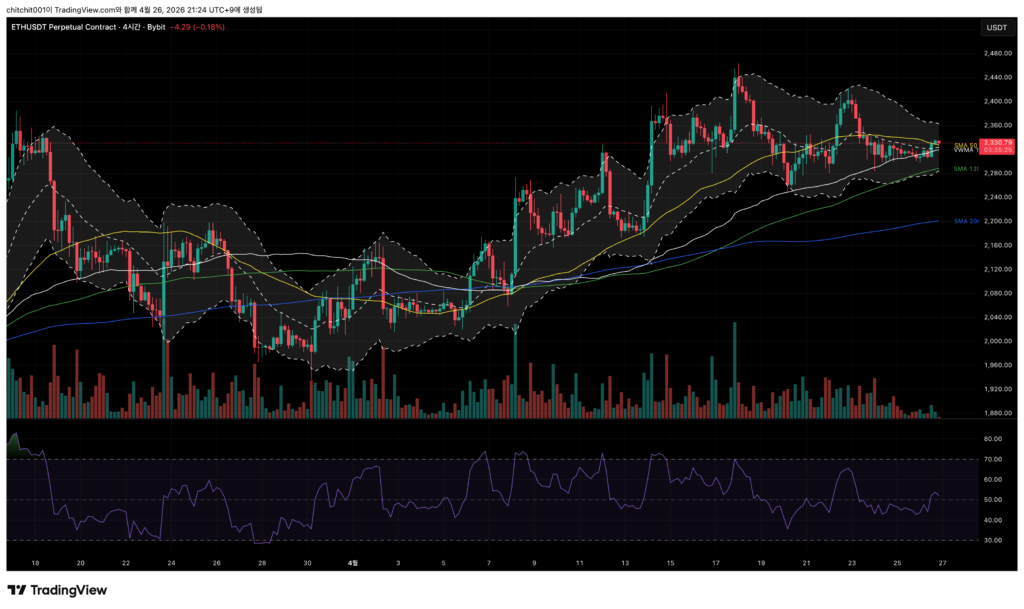Click date 13 on the time axis
Image resolution: width=1024 pixels, height=609 pixels.
(x=624, y=564)
